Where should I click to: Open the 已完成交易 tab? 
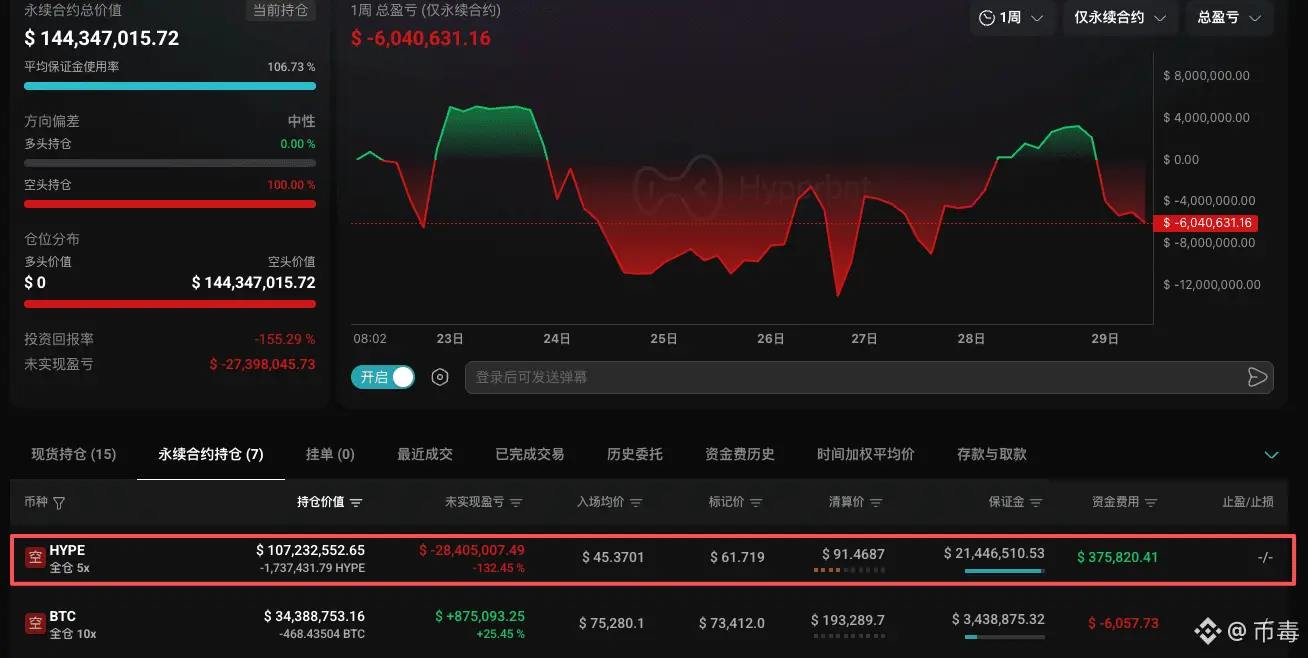[530, 454]
